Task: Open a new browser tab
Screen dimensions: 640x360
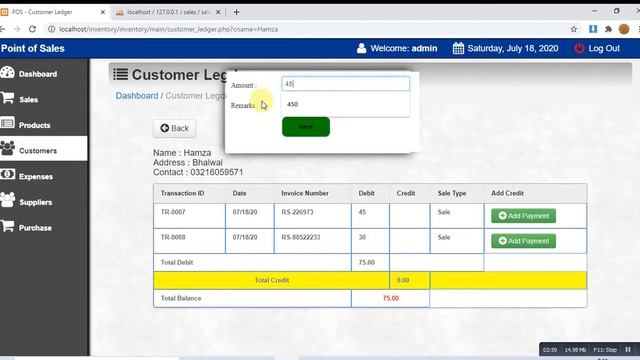Action: 236,12
